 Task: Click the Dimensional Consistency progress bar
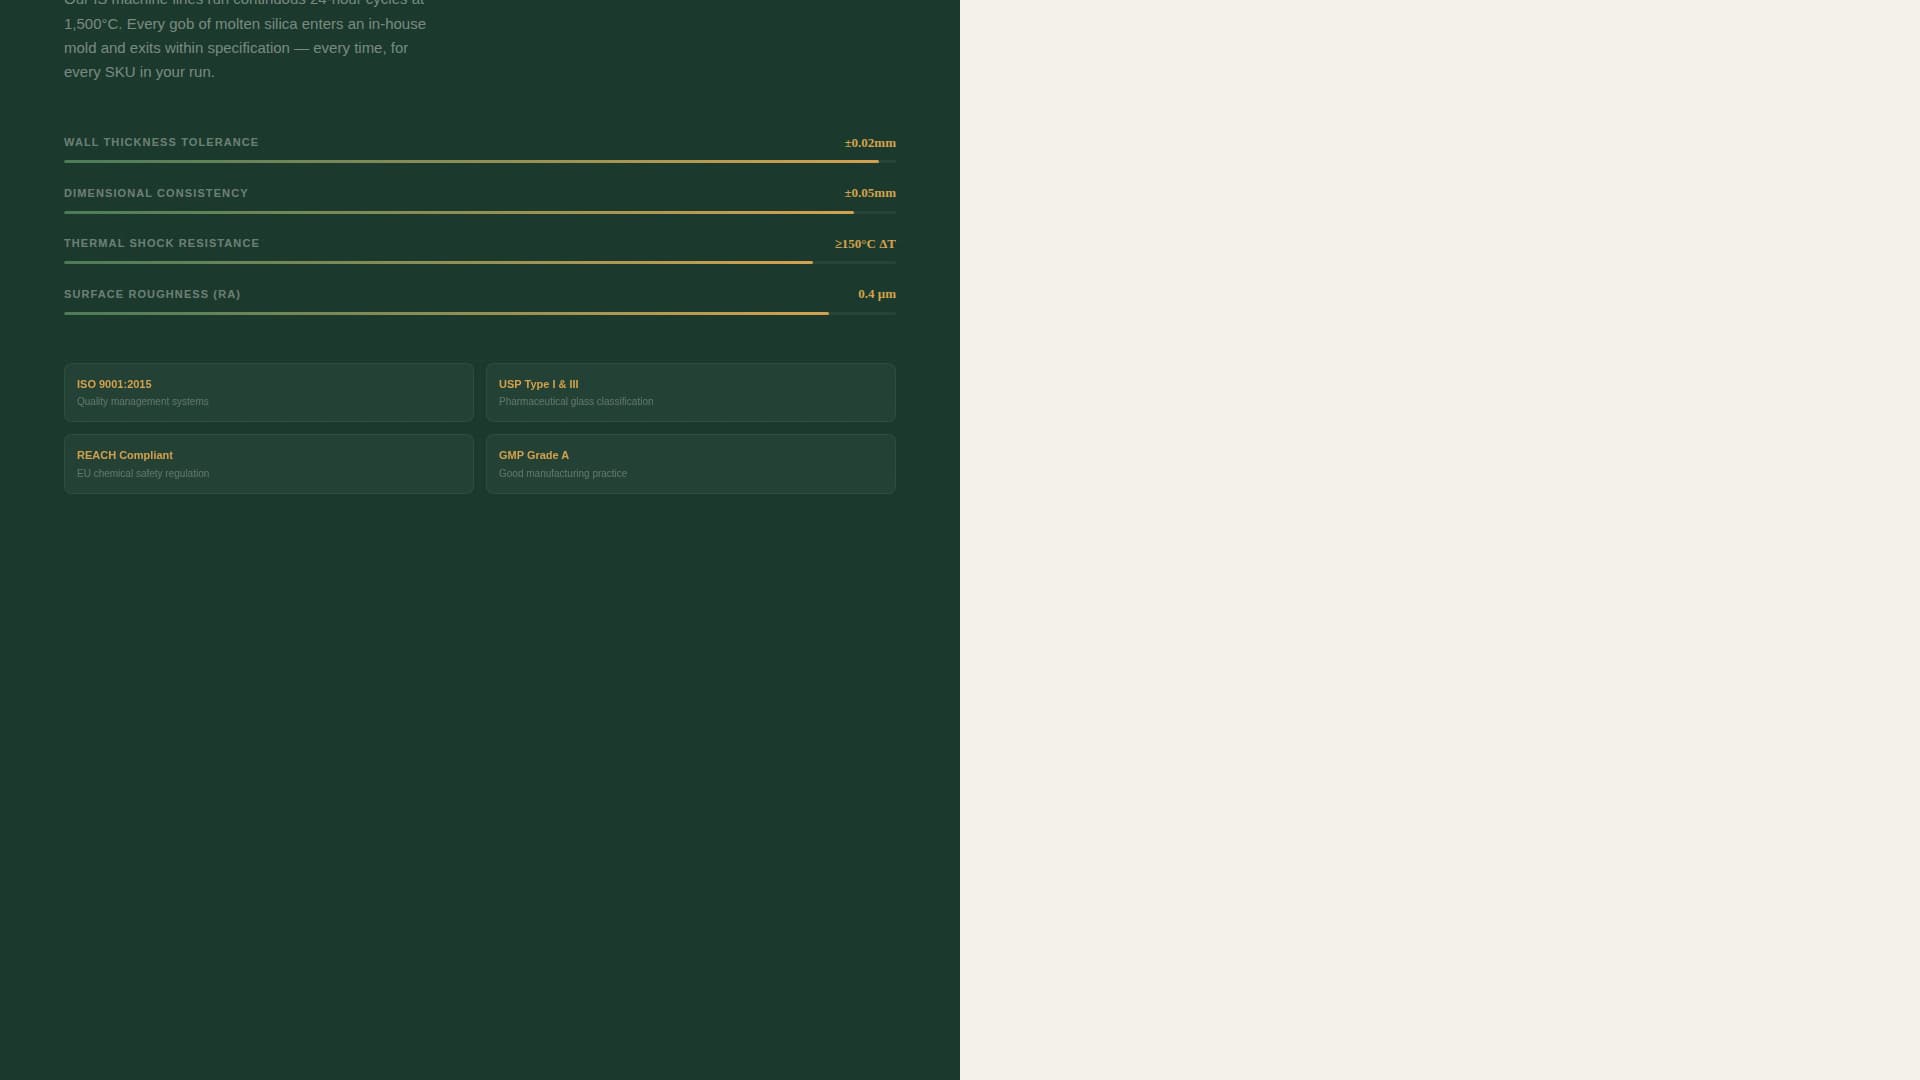479,211
